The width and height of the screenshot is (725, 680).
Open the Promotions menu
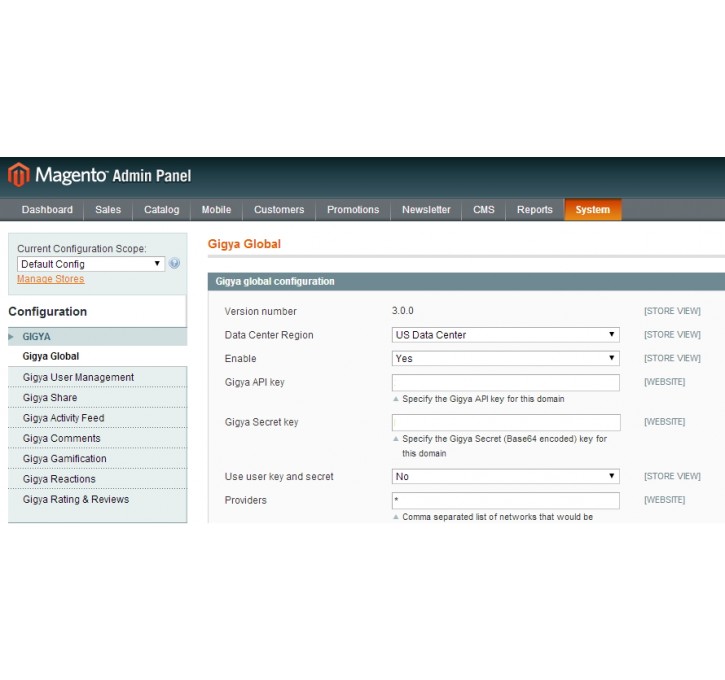353,210
